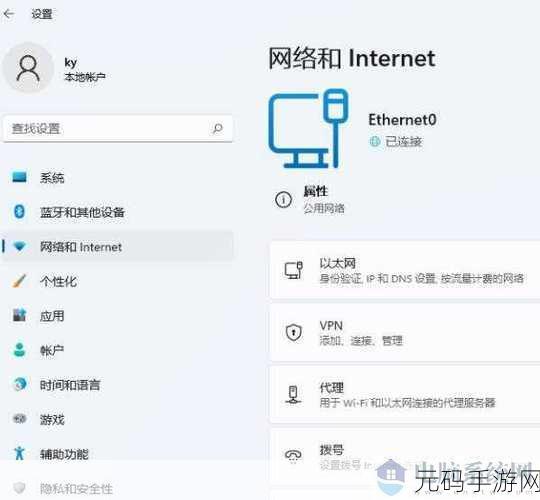Click the 网络和 Internet page heading
This screenshot has height=500, width=540.
click(352, 58)
